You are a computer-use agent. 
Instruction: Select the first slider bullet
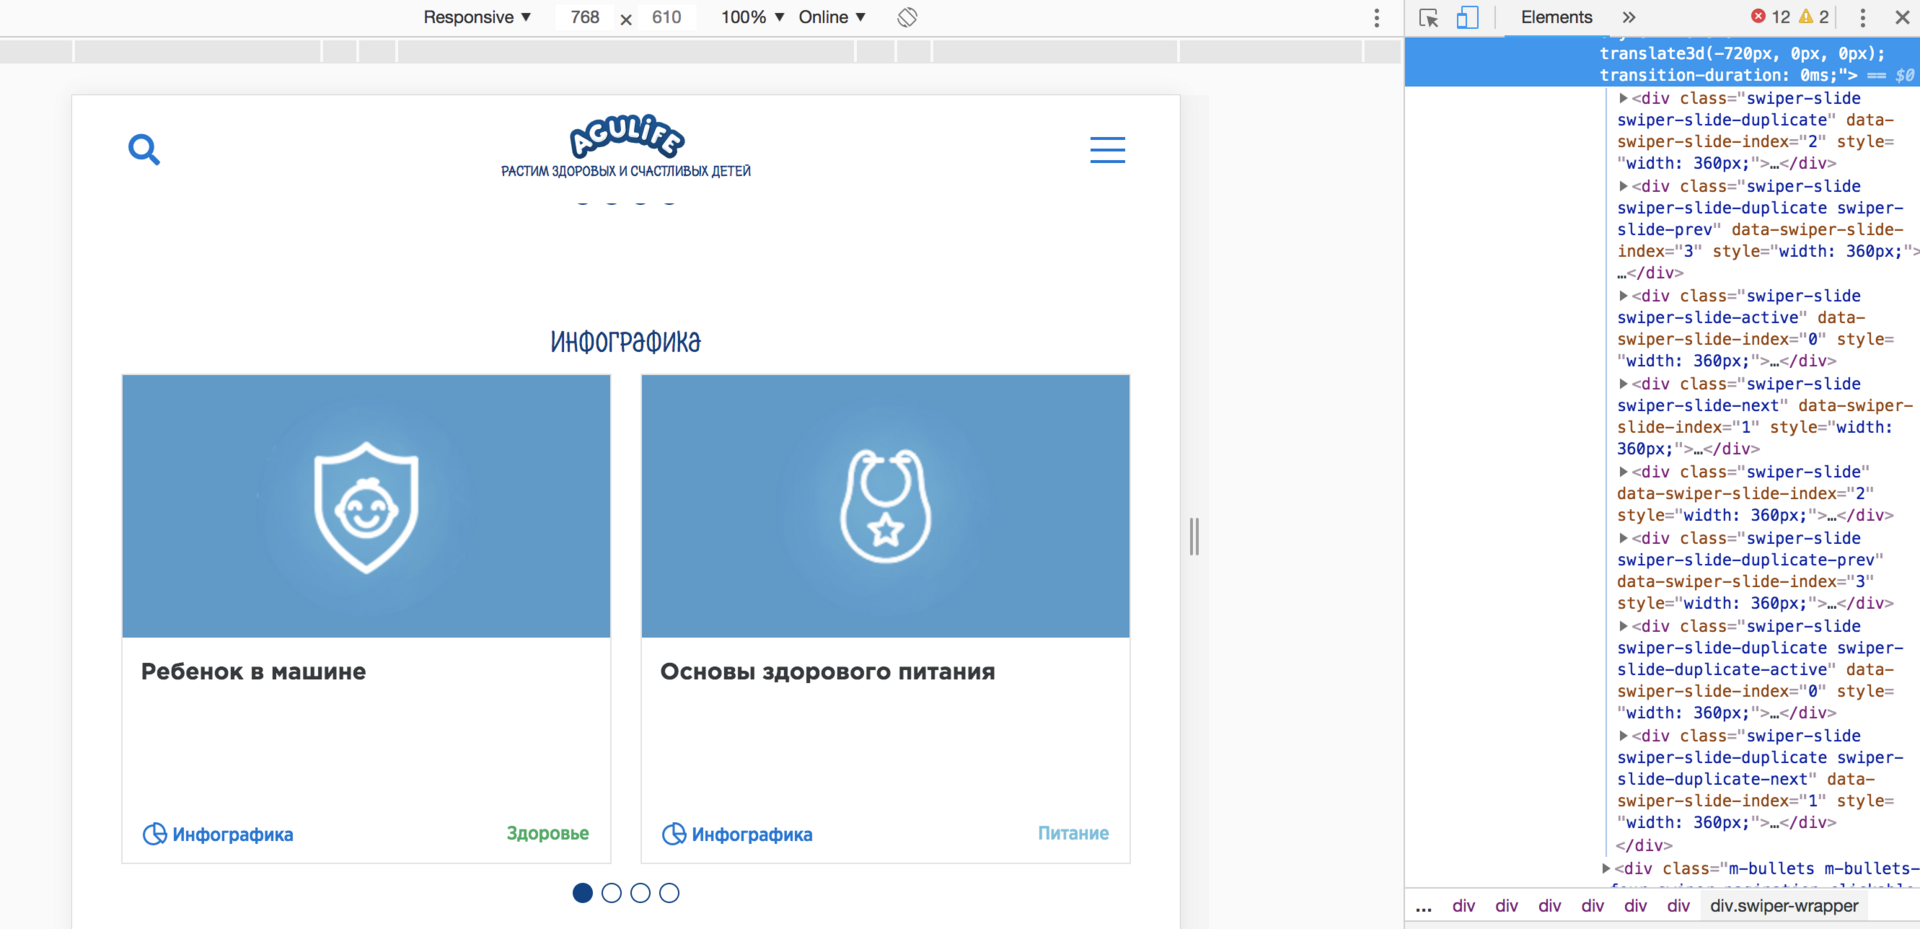click(x=583, y=893)
